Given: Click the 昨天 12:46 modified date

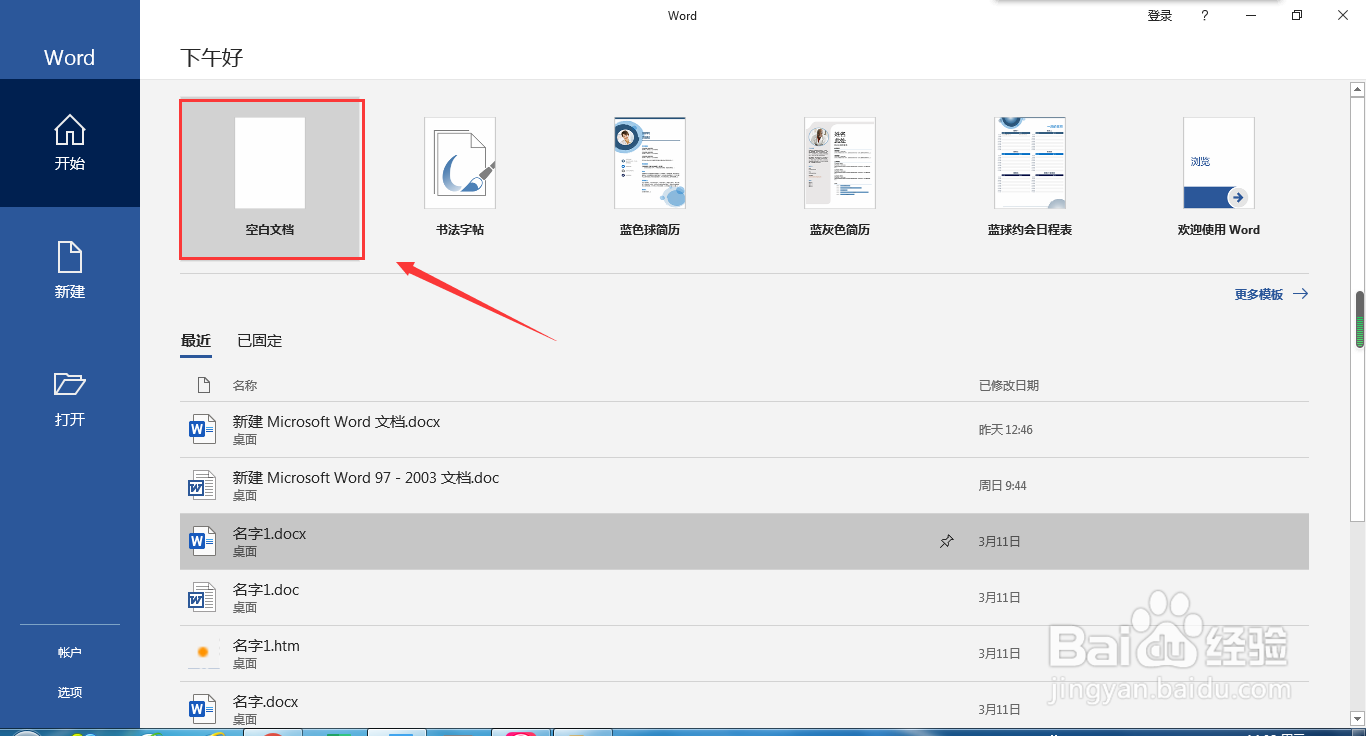Looking at the screenshot, I should click(1005, 430).
